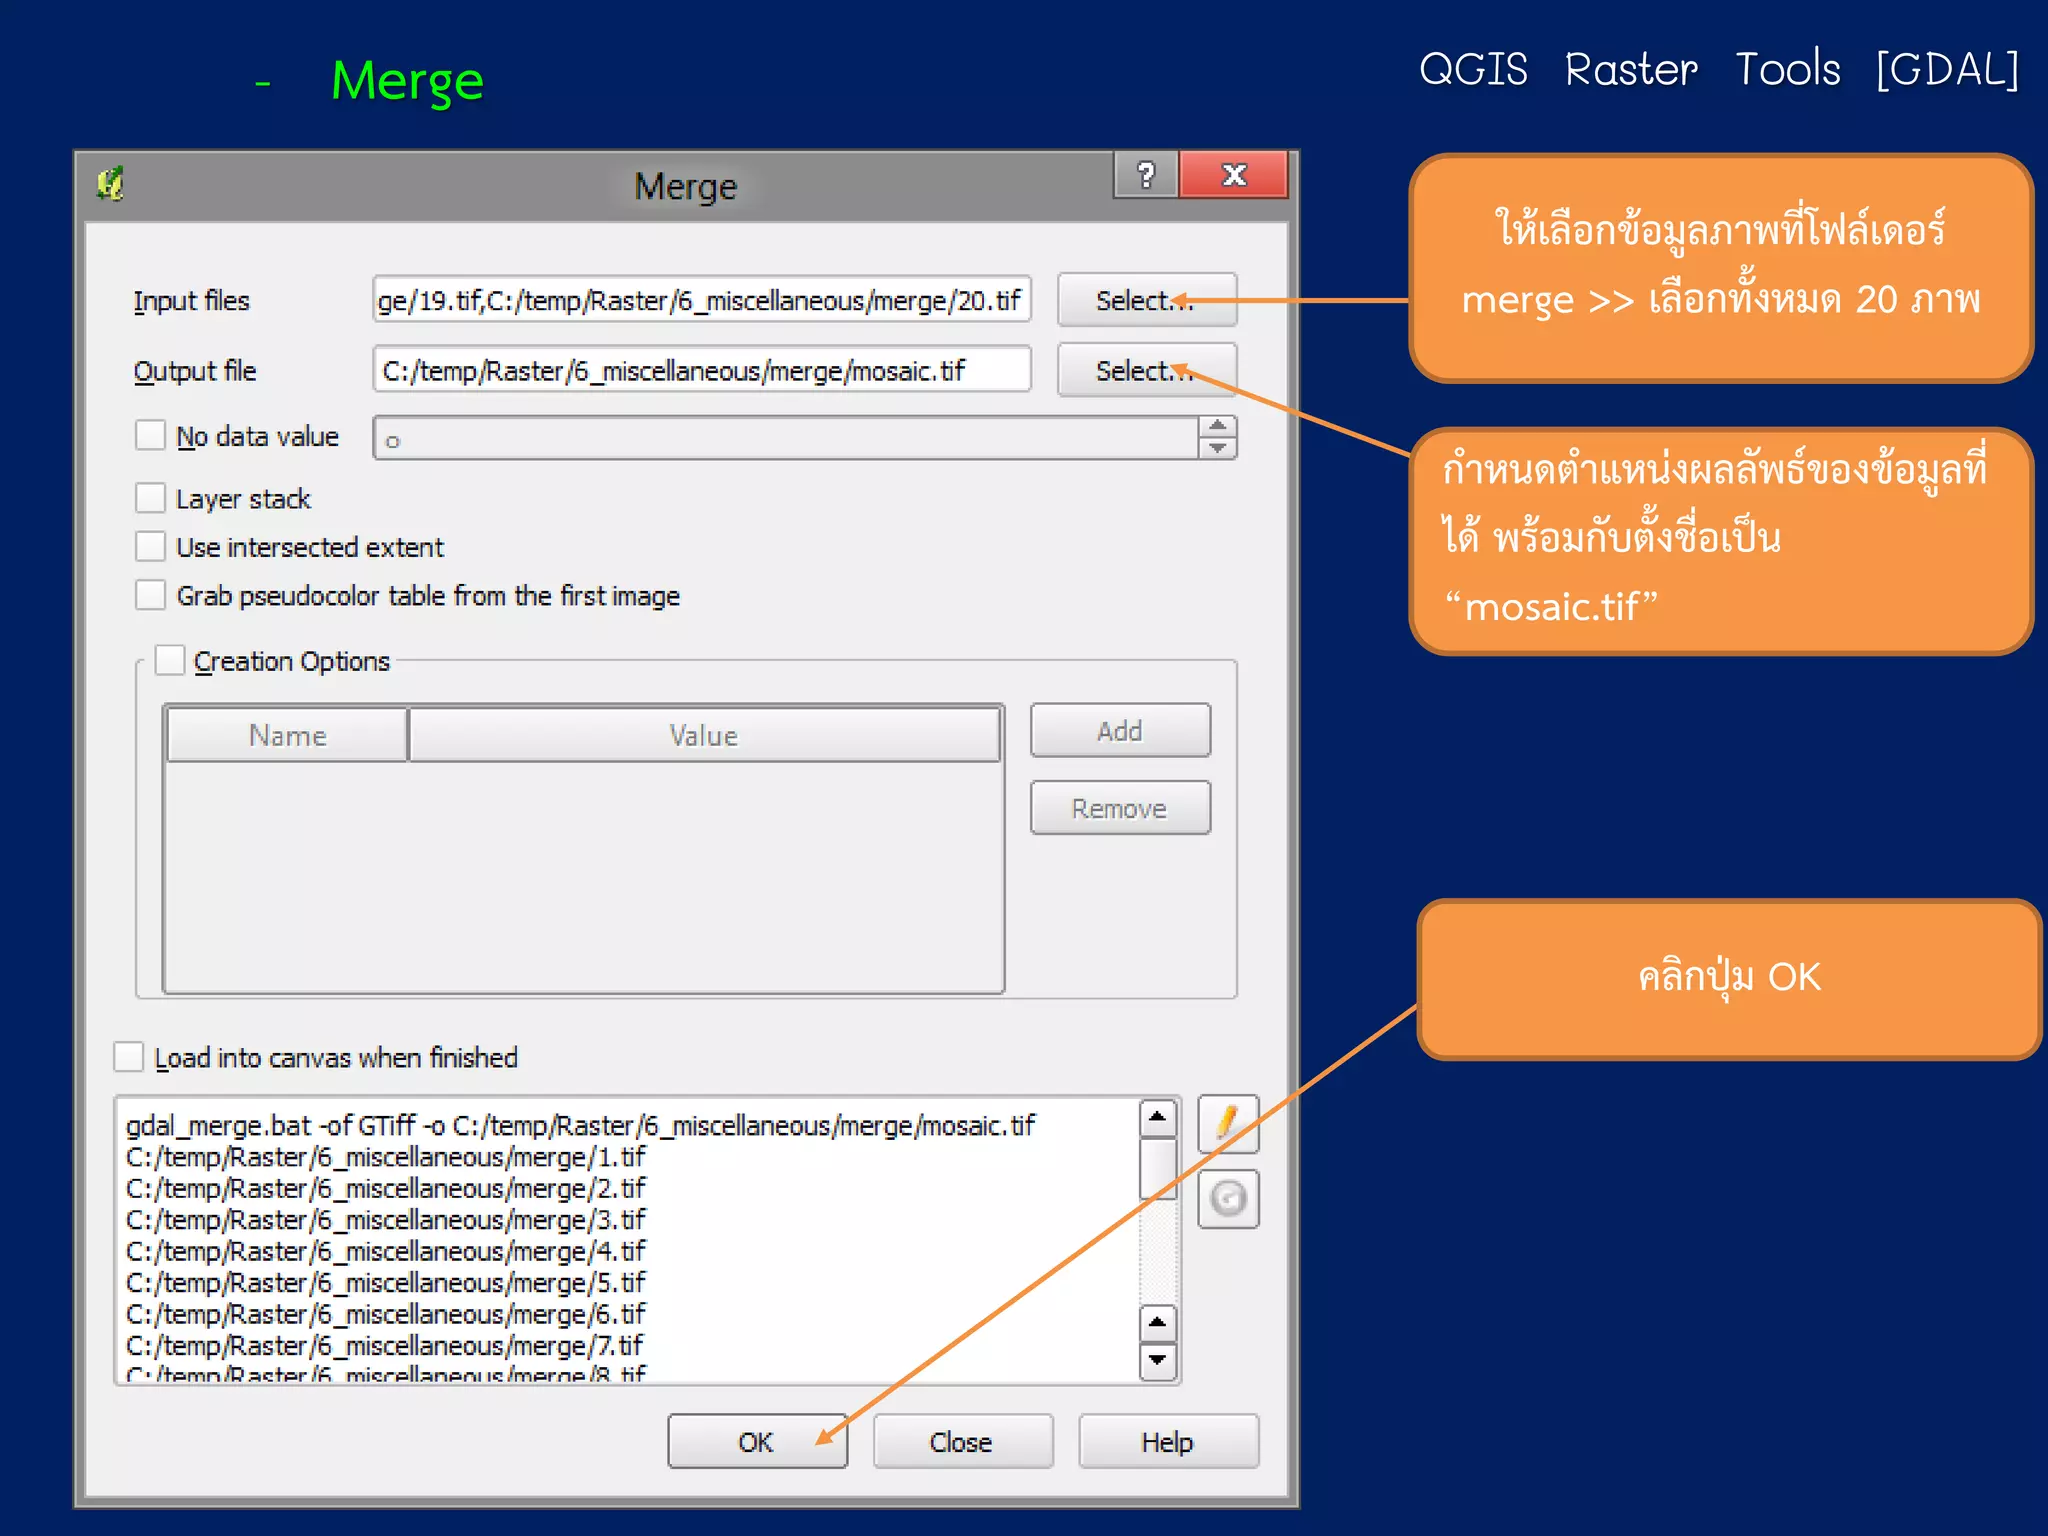Decrease No data value with down arrow
Image resolution: width=2048 pixels, height=1536 pixels.
(x=1217, y=448)
